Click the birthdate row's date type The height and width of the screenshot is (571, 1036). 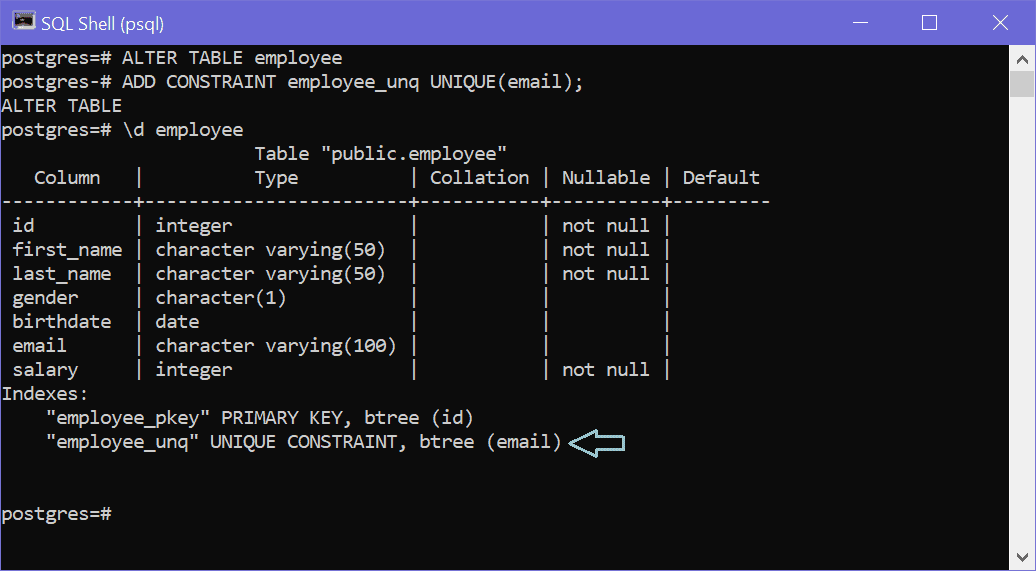(177, 322)
